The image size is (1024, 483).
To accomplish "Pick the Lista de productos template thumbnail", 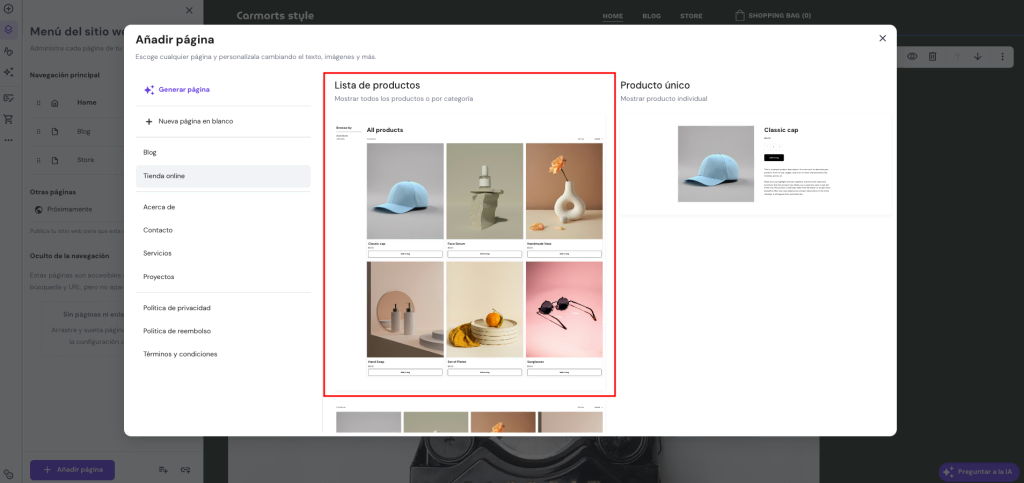I will 469,248.
